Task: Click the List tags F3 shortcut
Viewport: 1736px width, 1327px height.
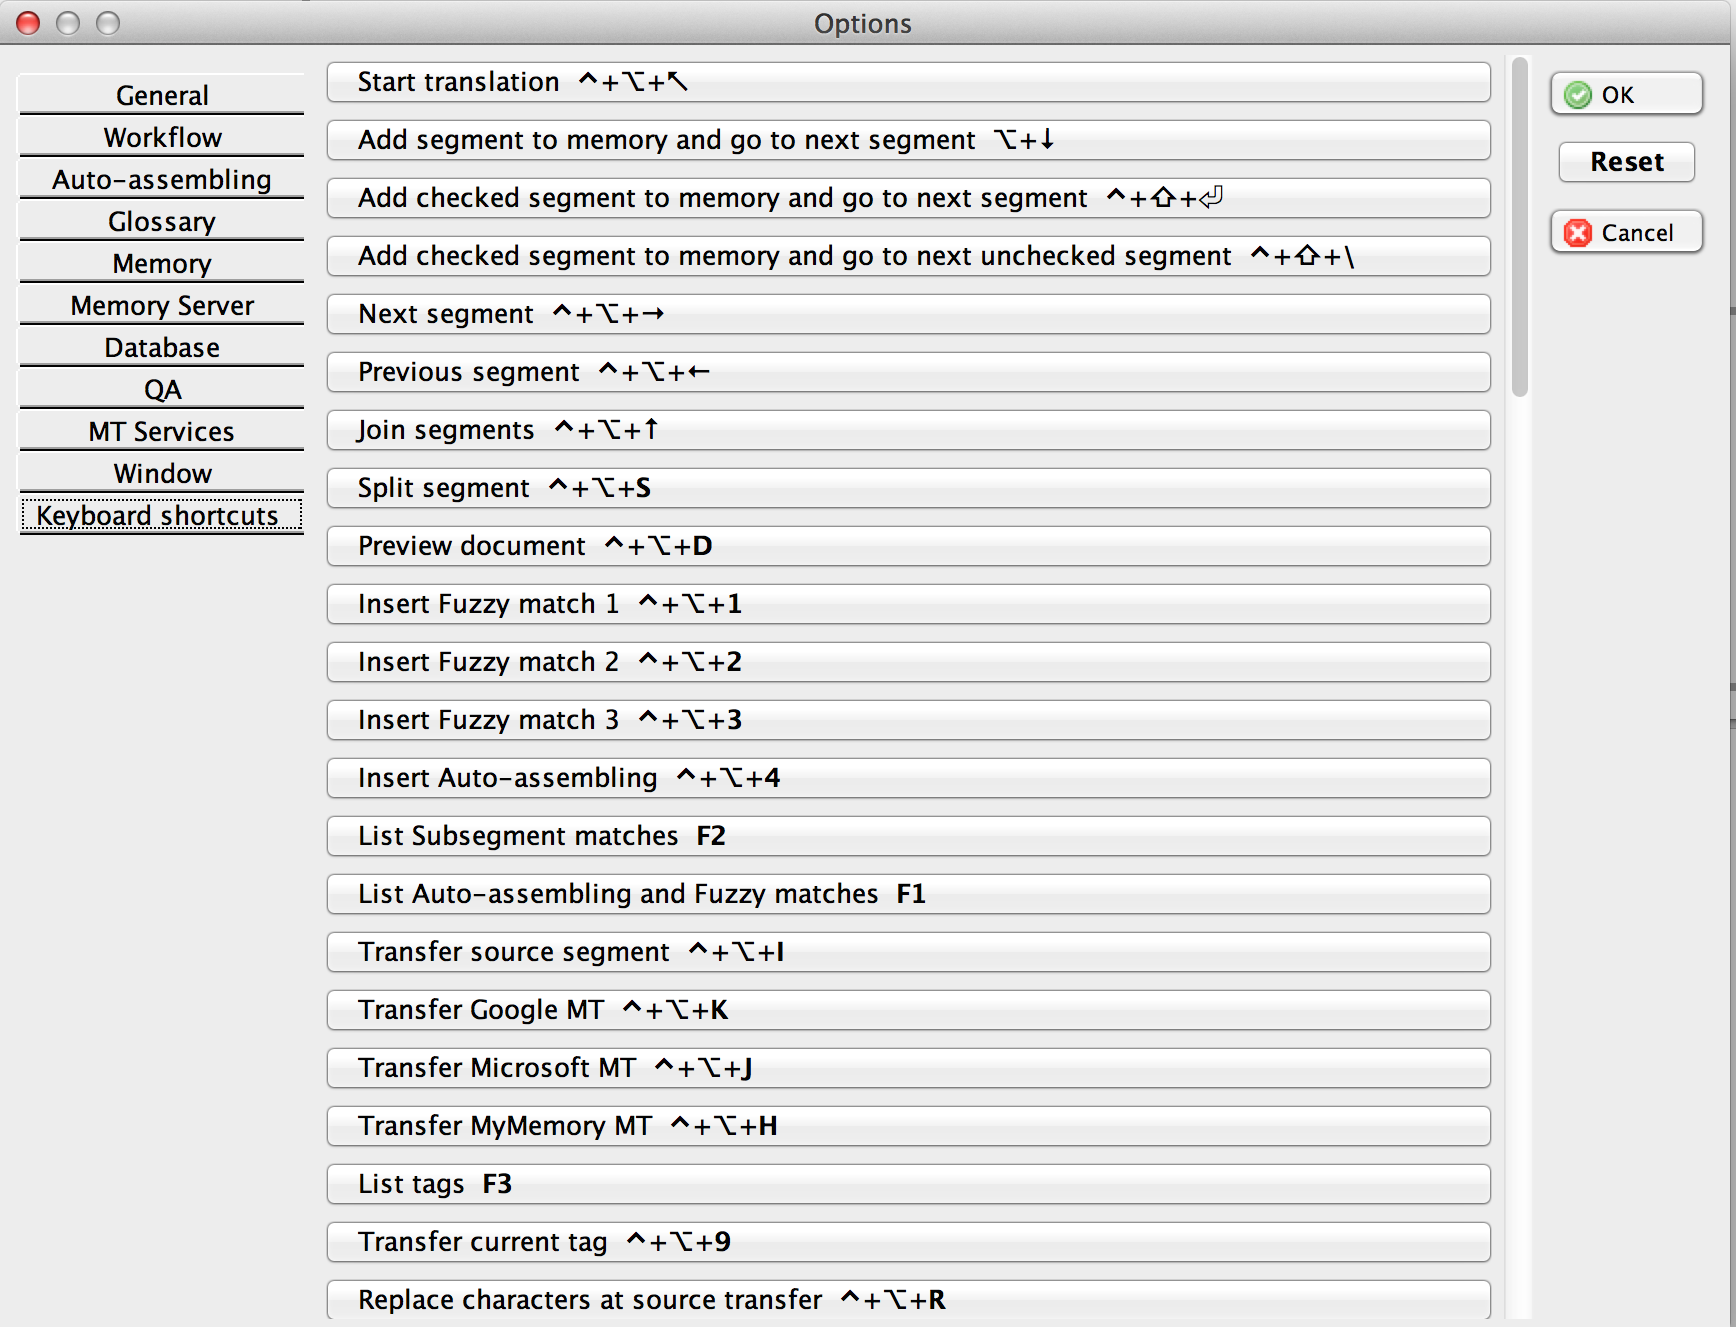Action: point(908,1184)
